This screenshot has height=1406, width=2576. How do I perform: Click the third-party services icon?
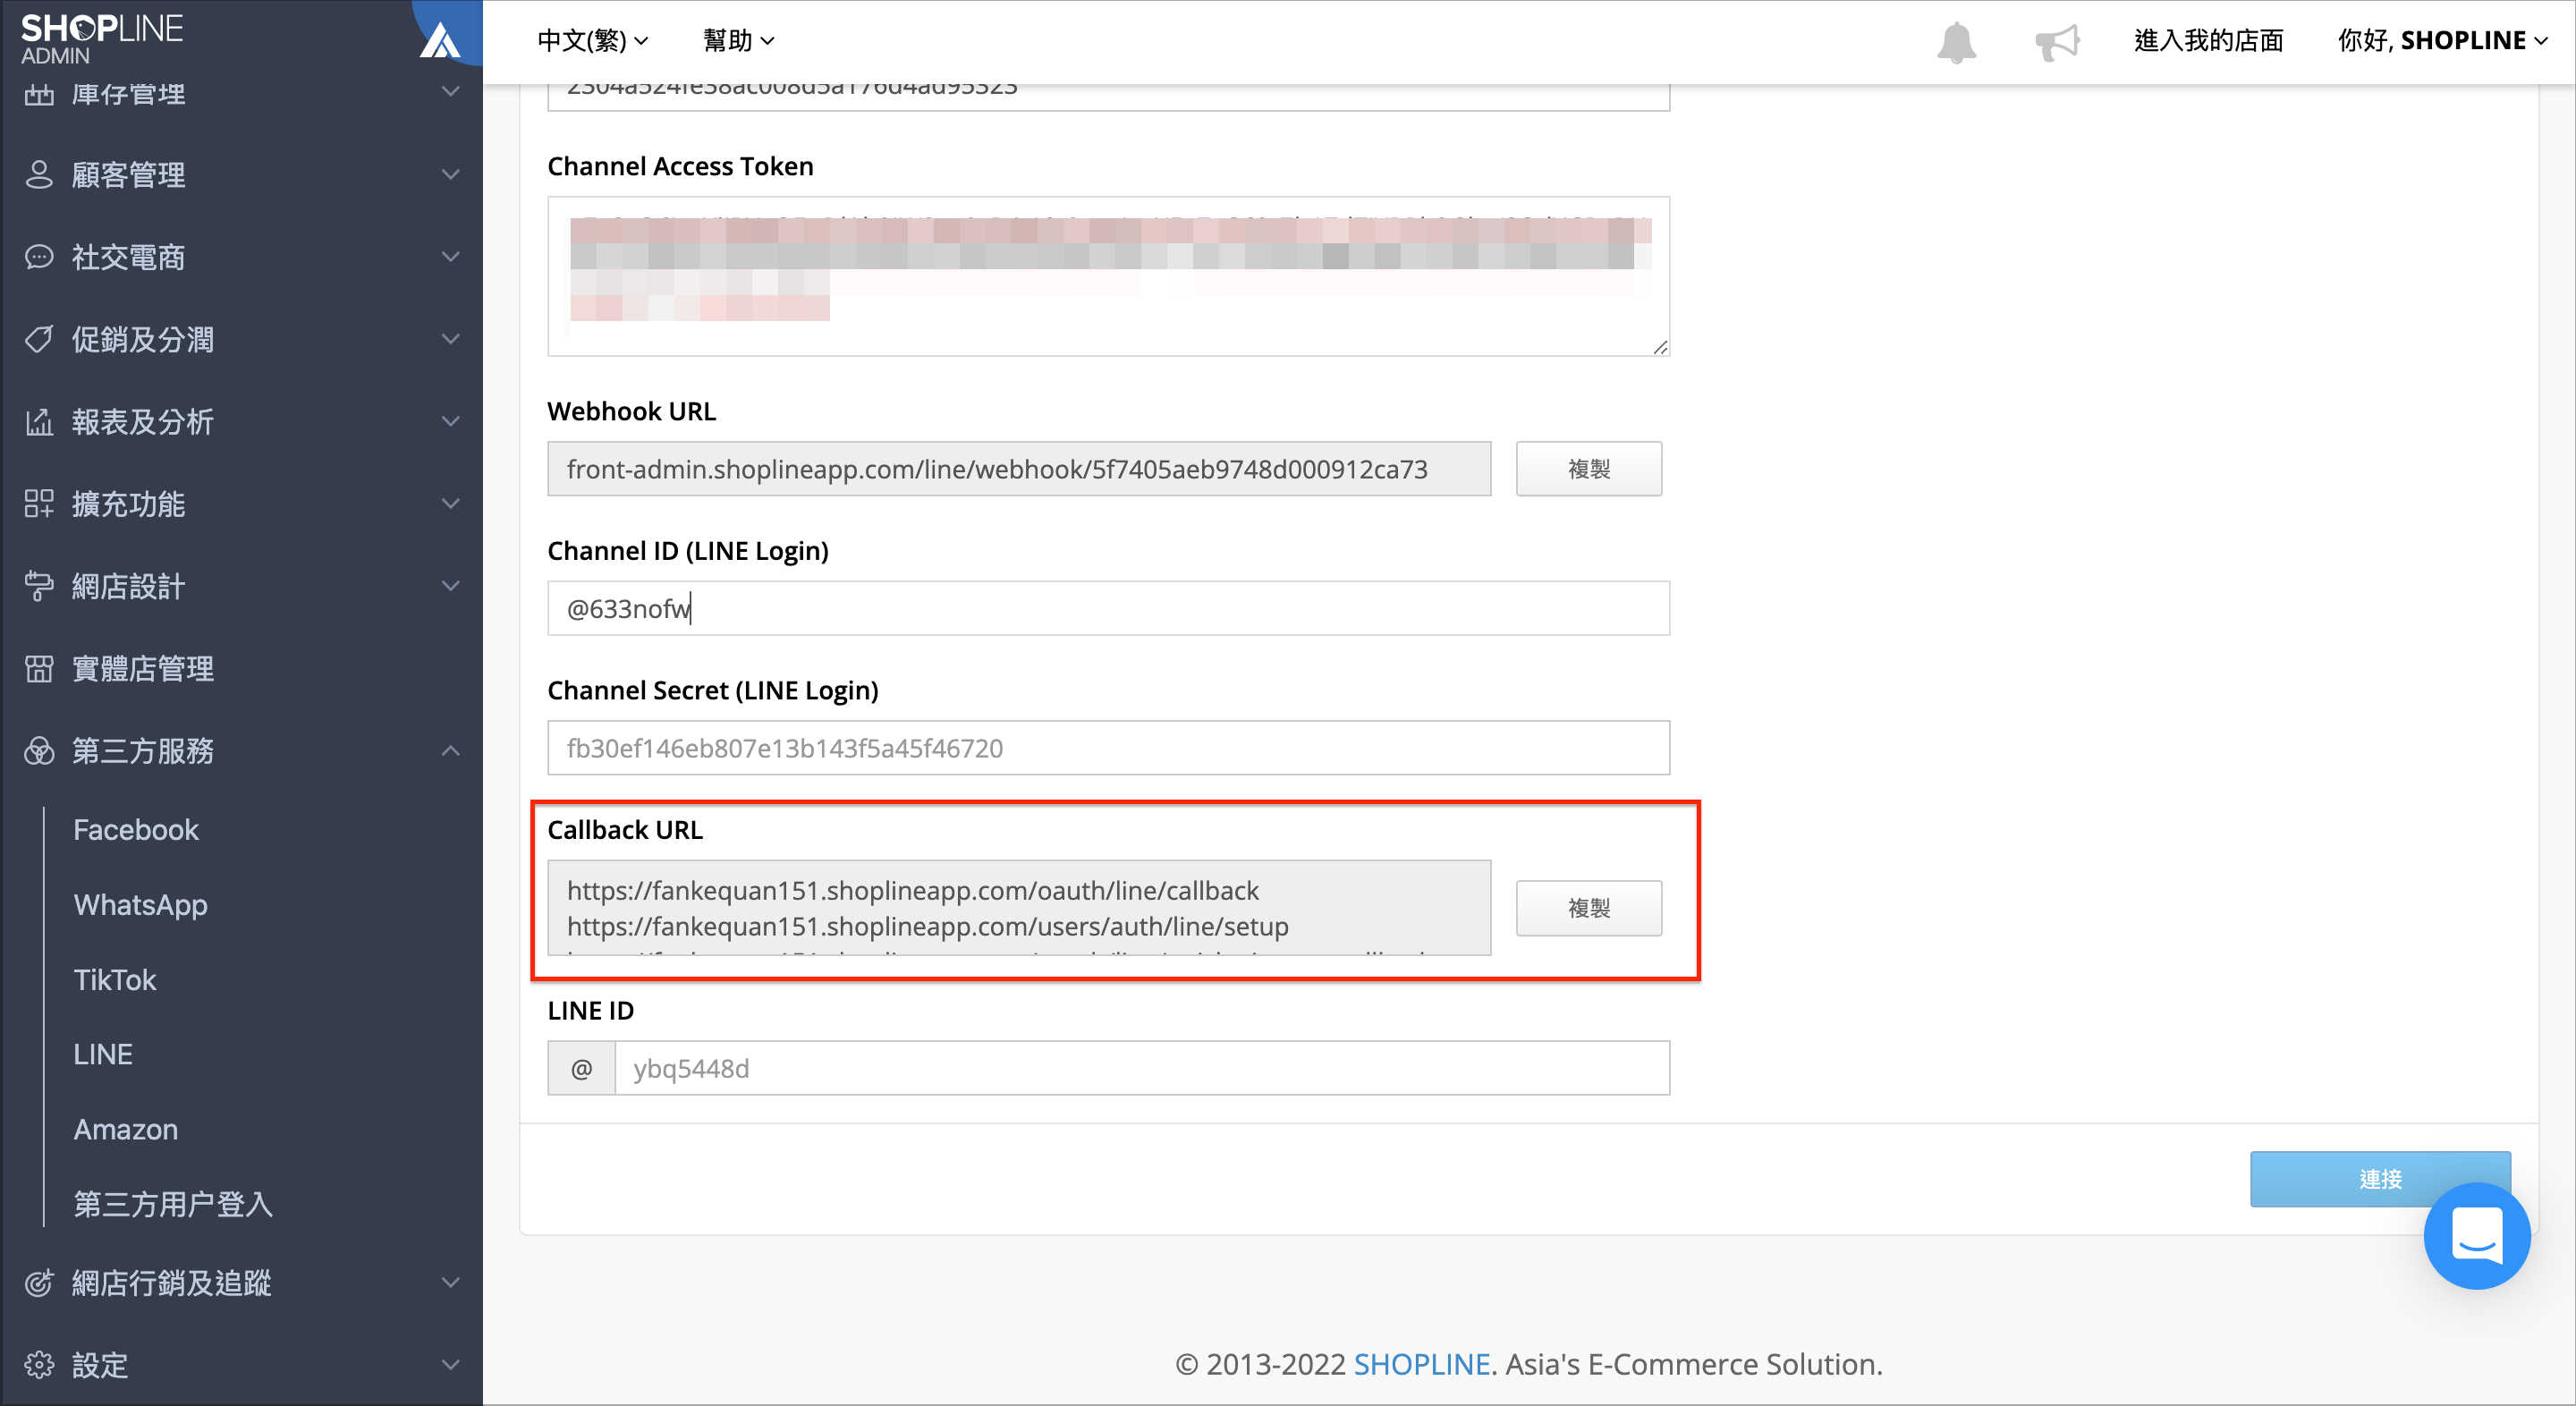(39, 751)
